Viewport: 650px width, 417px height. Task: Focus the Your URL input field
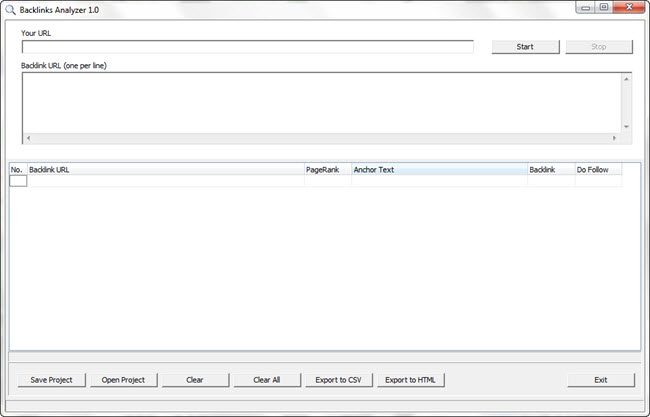point(247,47)
